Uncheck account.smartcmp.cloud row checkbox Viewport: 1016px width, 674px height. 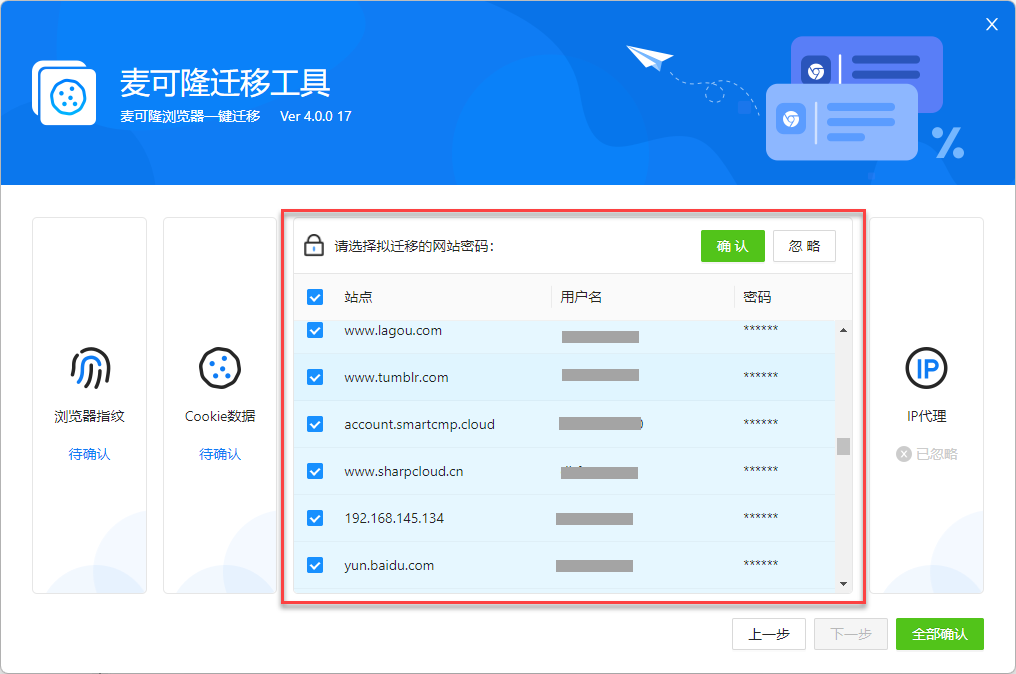315,424
